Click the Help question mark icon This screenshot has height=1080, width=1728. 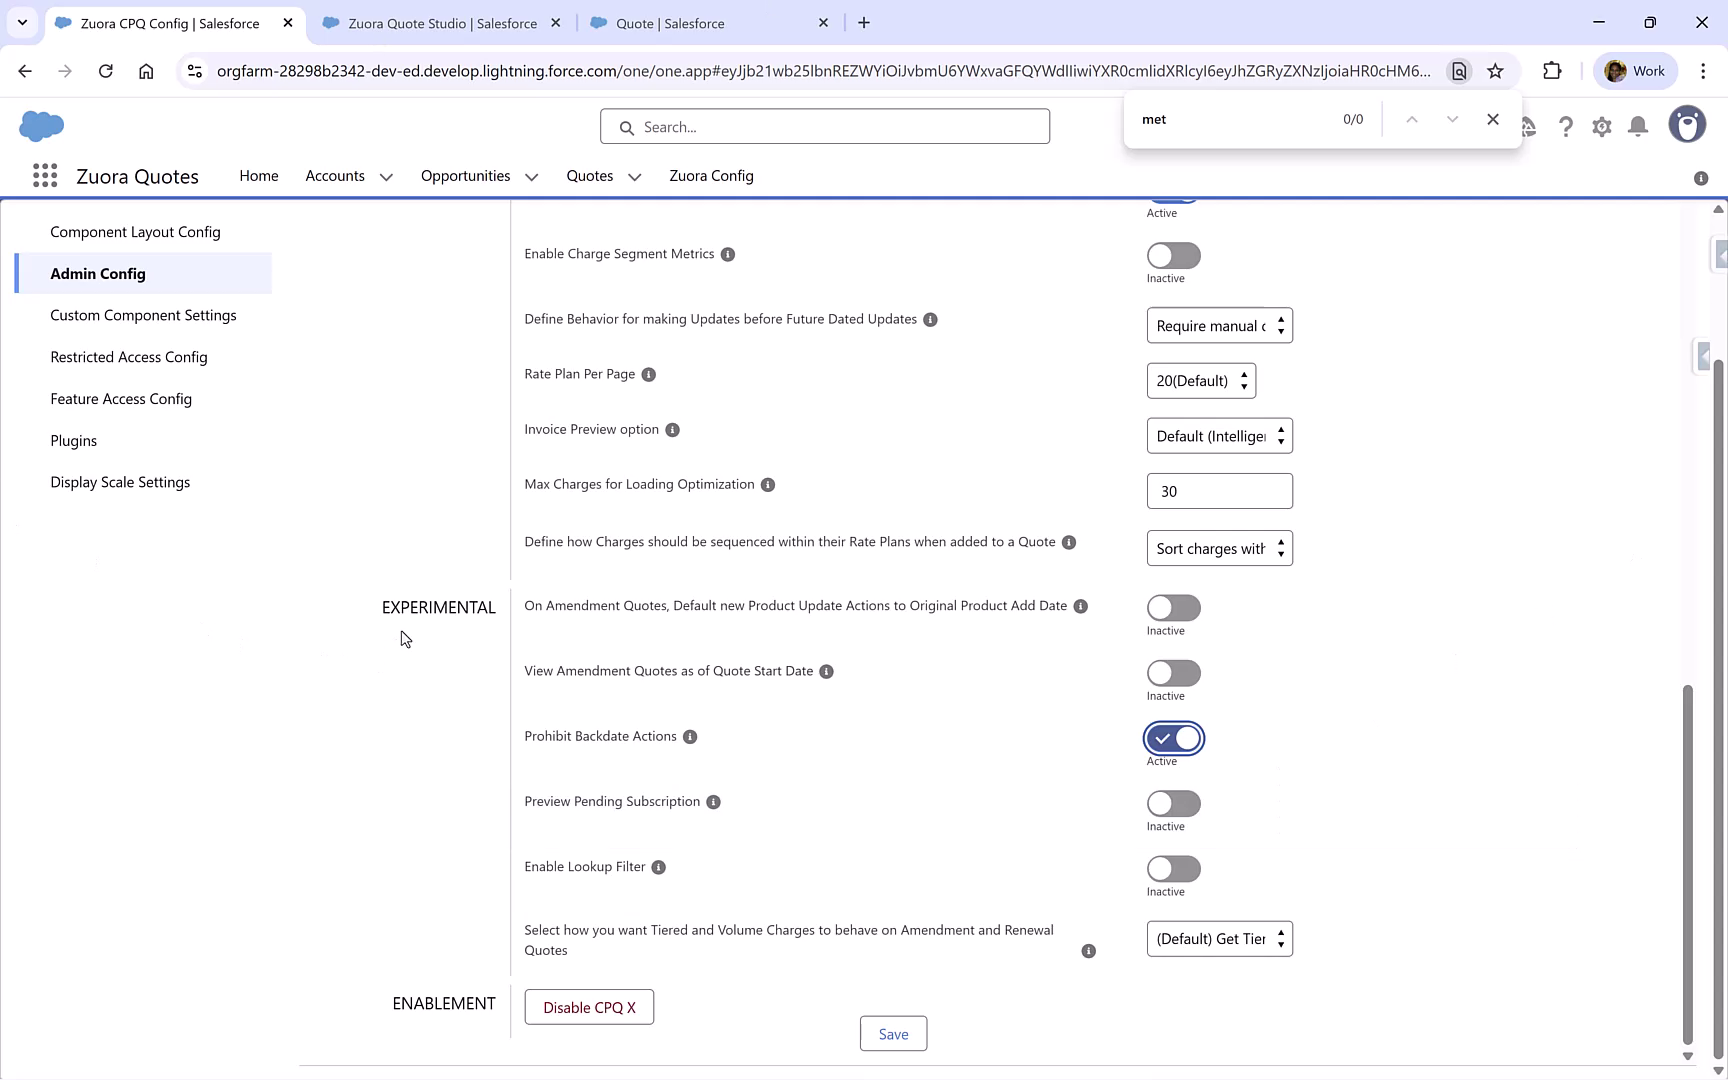pos(1566,126)
